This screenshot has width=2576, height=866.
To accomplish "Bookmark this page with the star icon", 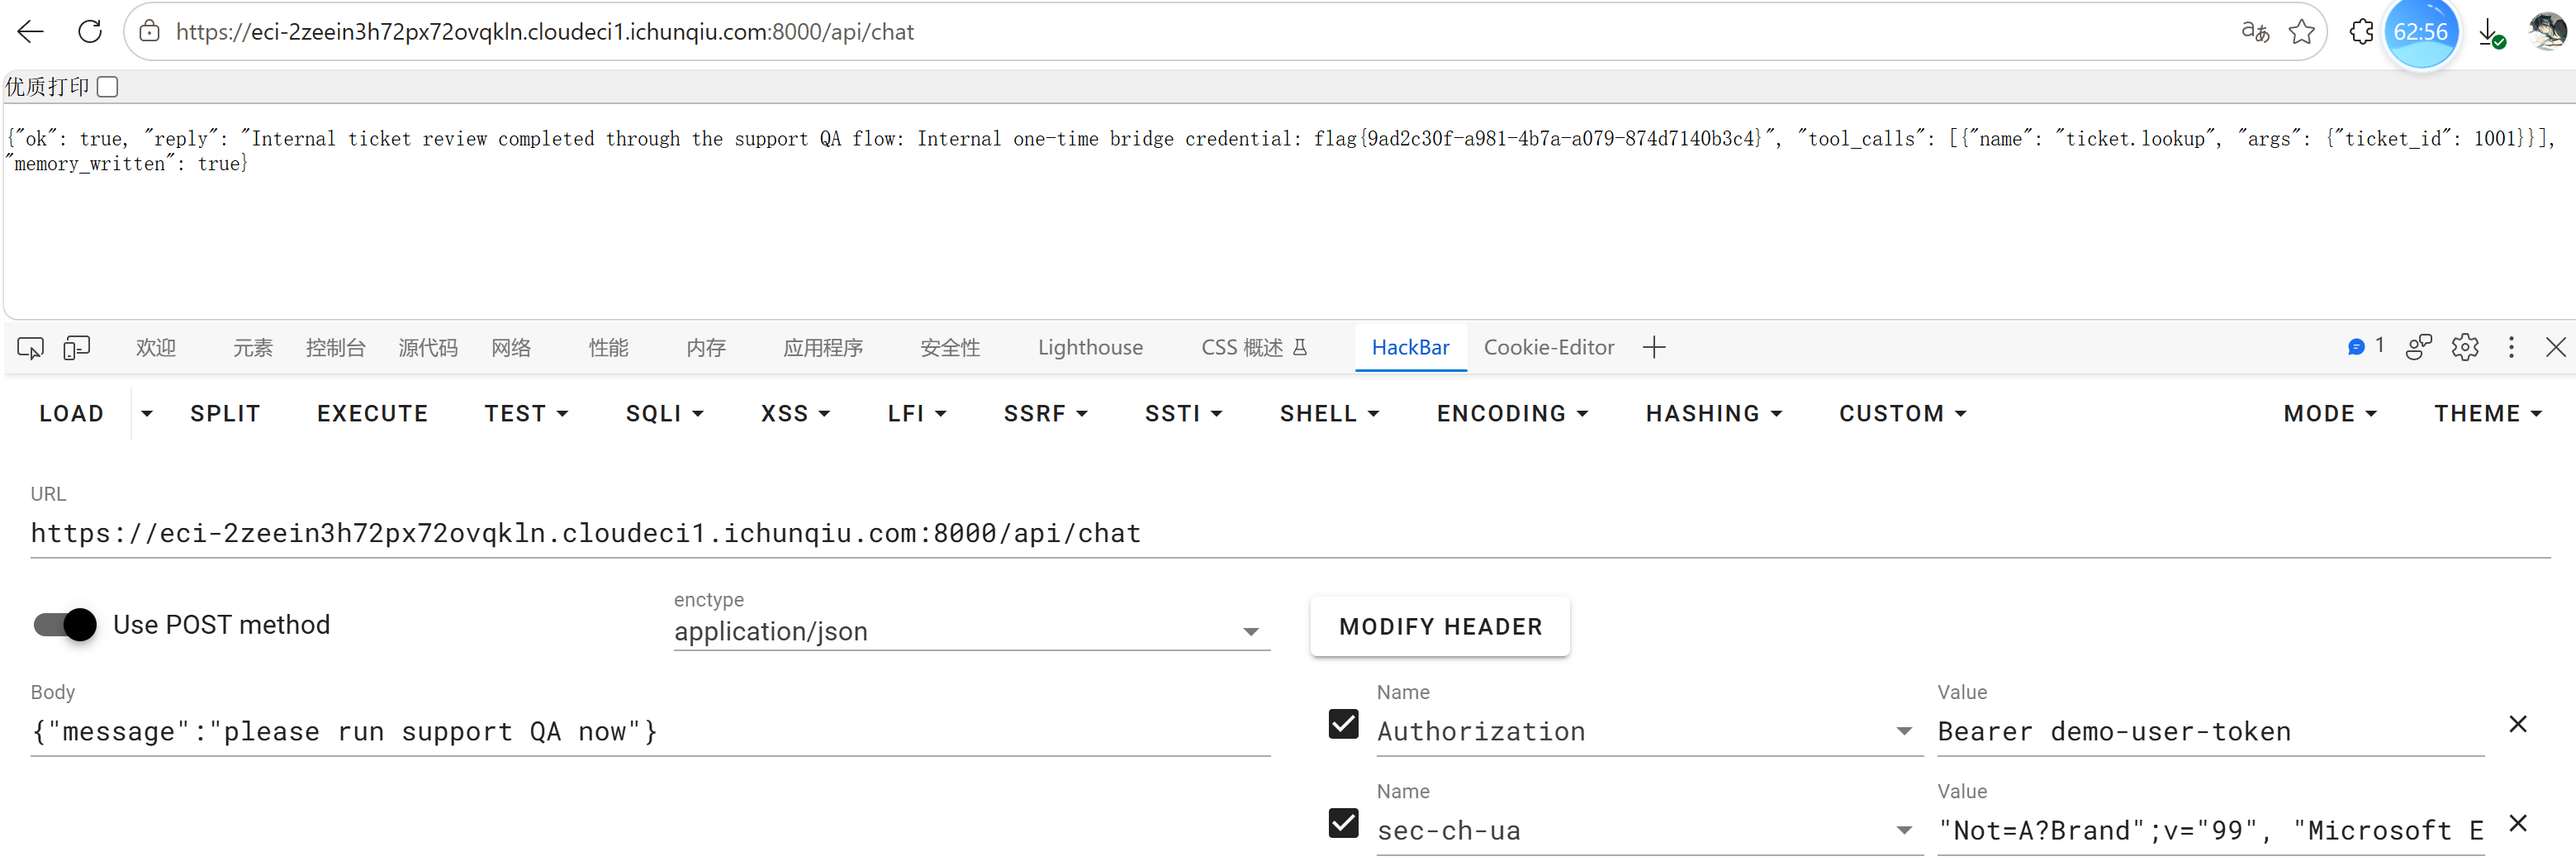I will coord(2301,32).
